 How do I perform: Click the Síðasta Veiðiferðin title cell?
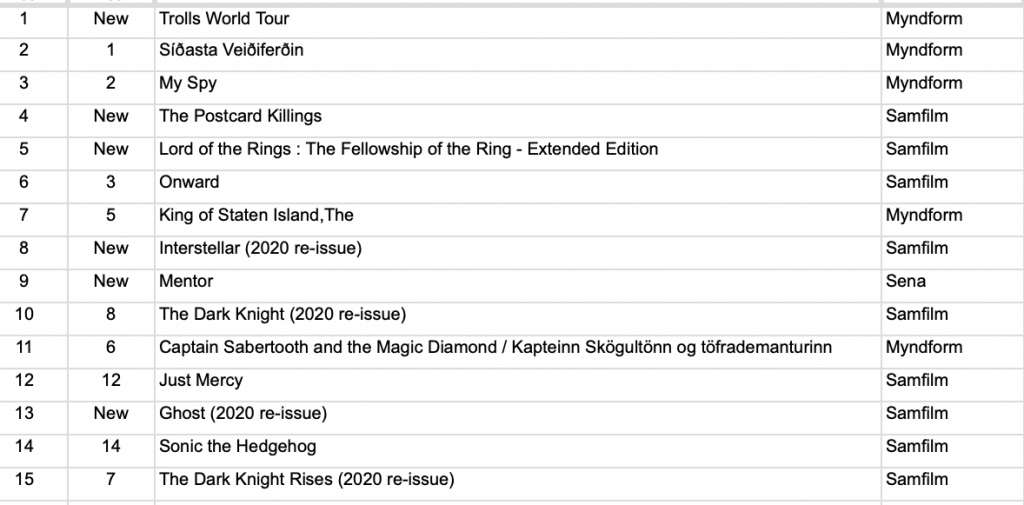[x=231, y=50]
